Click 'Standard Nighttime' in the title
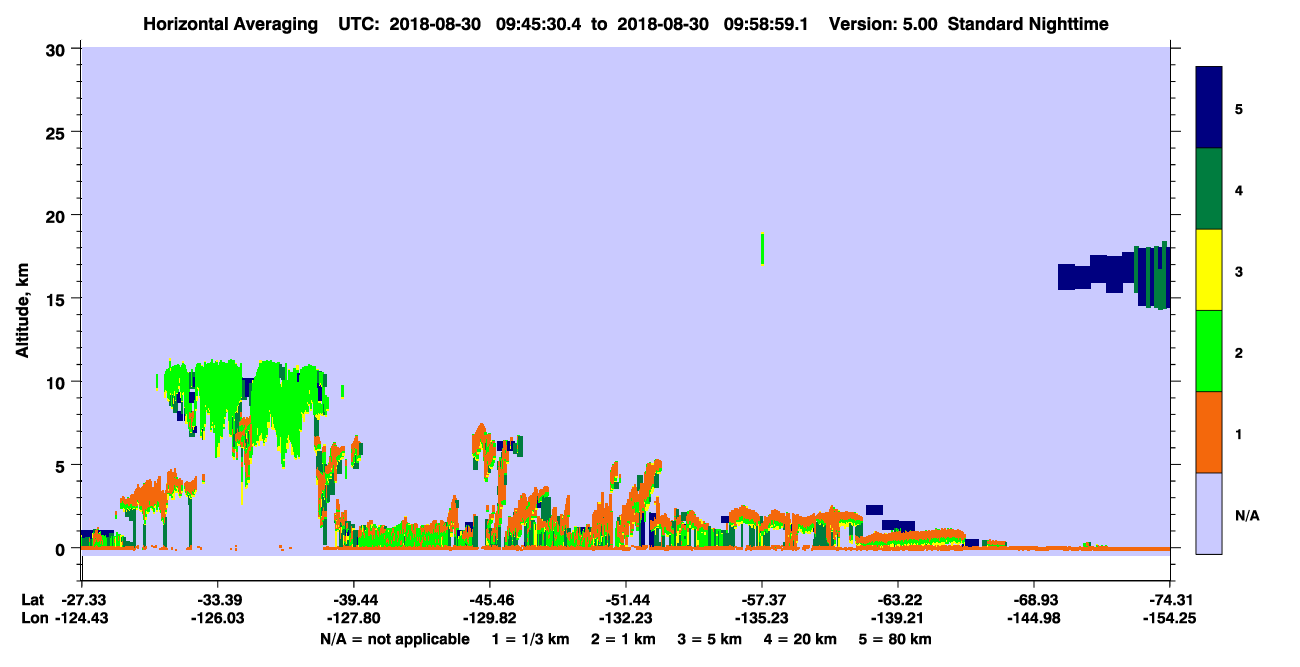The height and width of the screenshot is (667, 1300). [x=1028, y=24]
